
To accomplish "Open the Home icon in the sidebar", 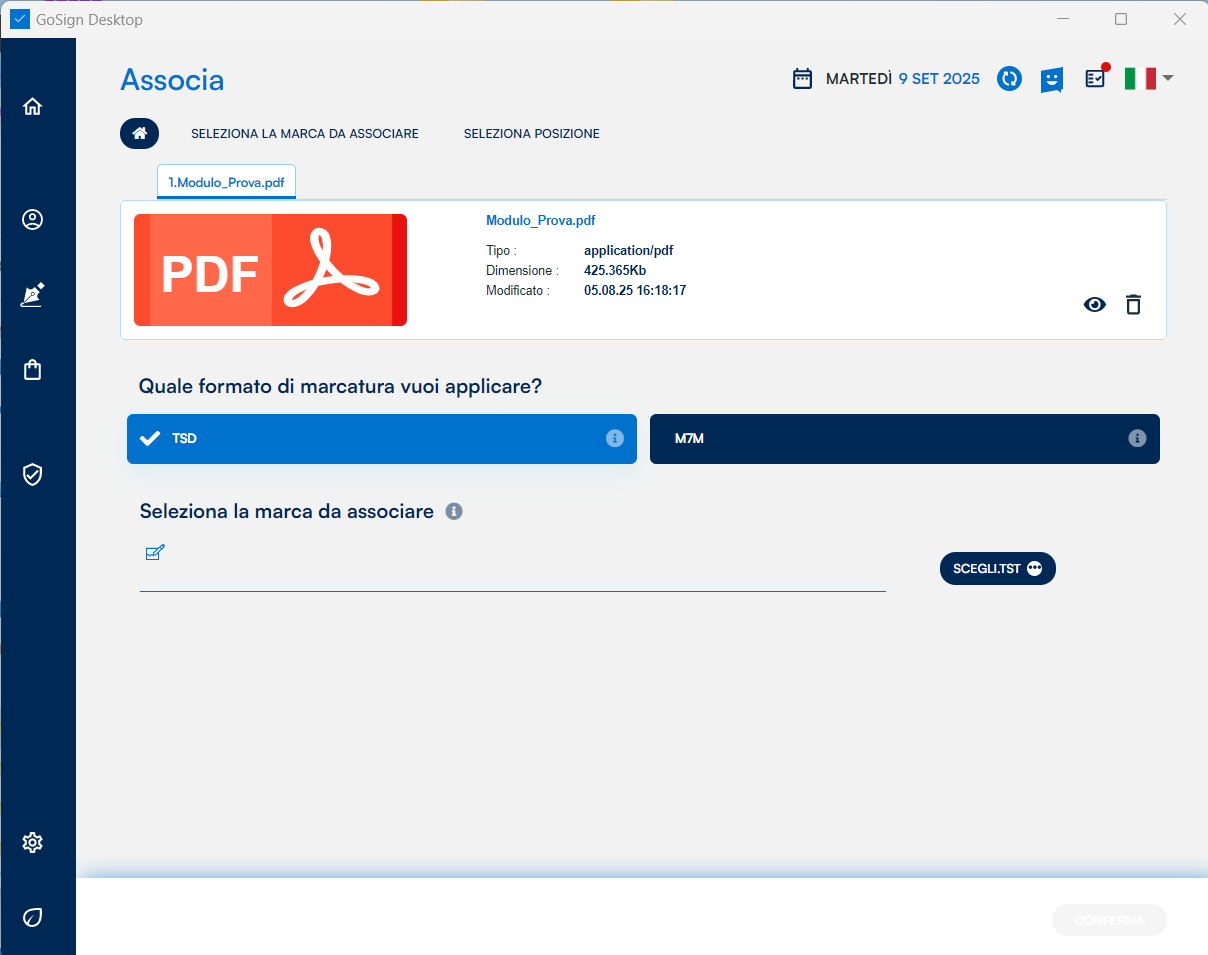I will click(33, 107).
